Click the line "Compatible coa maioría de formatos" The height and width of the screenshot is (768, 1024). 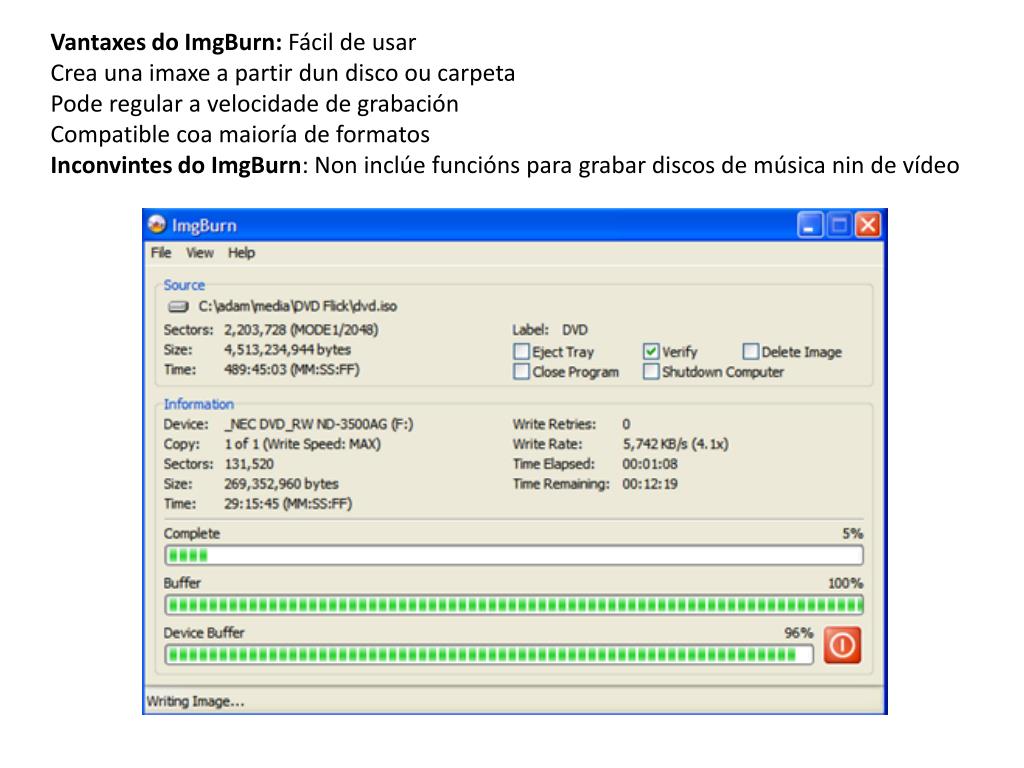(240, 135)
